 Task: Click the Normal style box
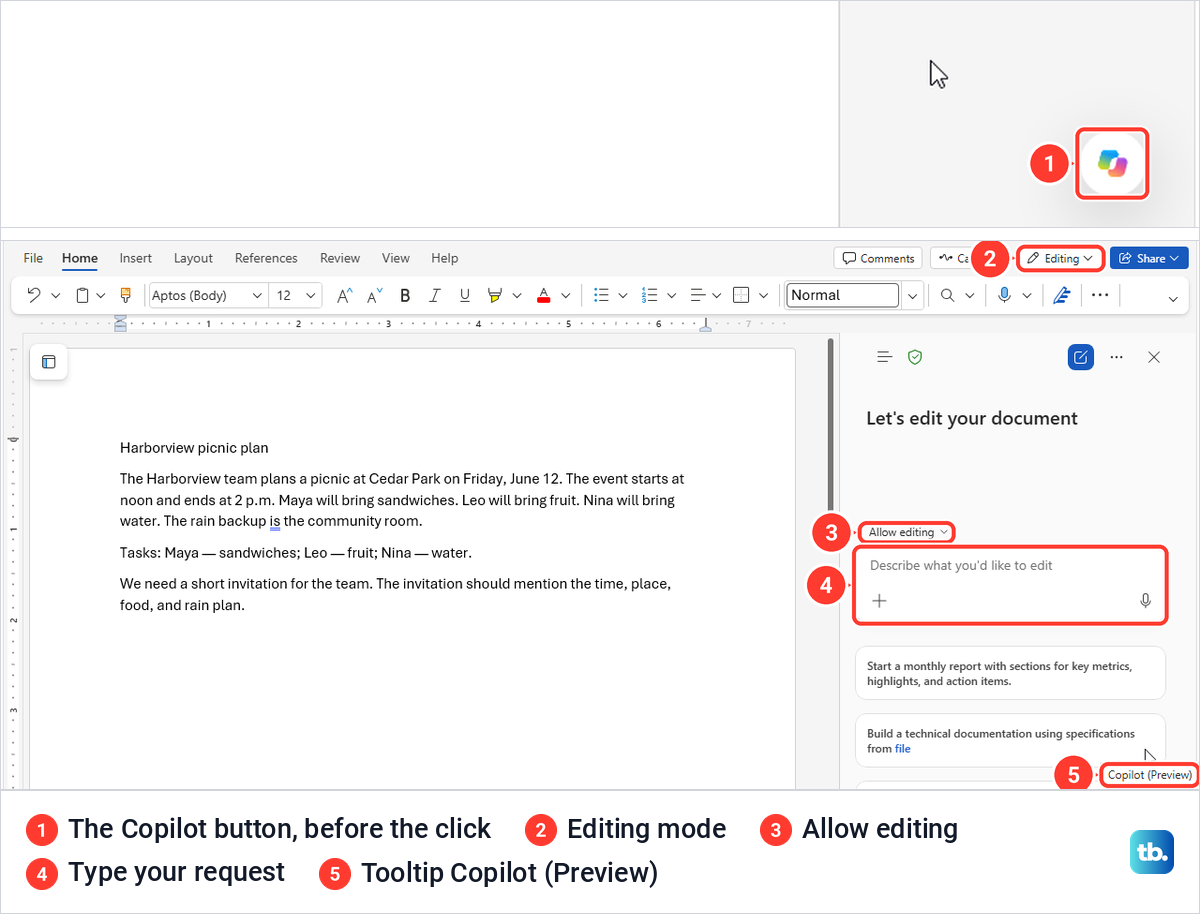843,295
